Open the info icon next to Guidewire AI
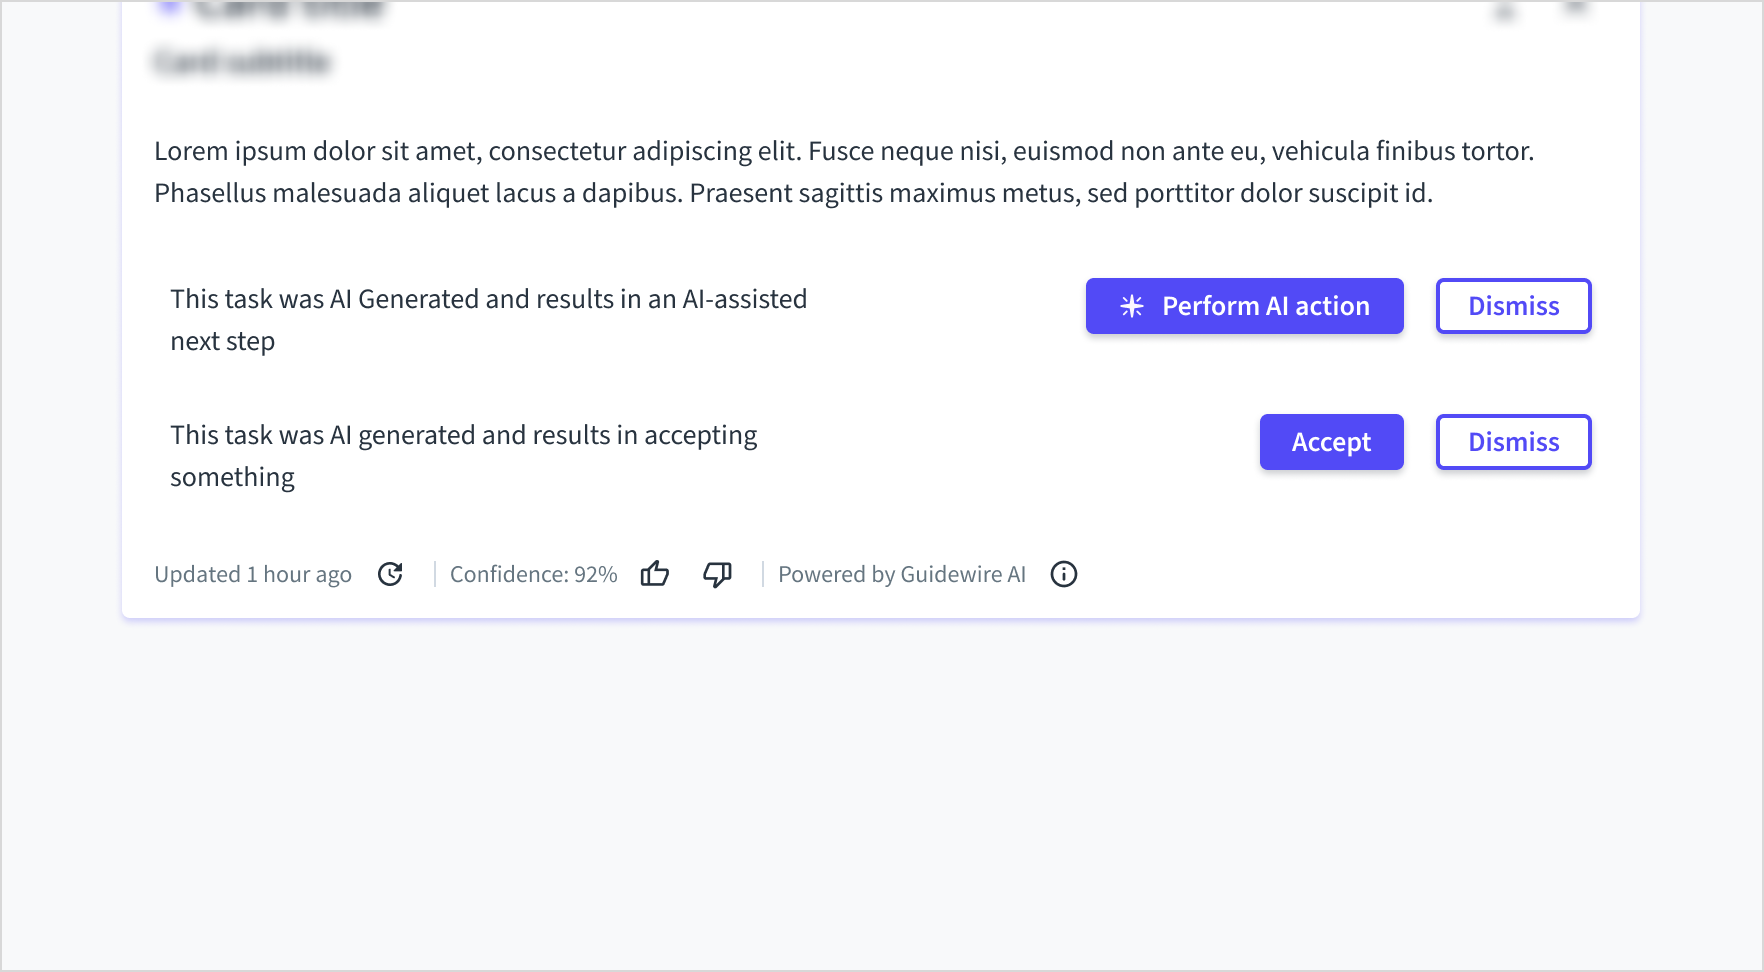 tap(1064, 574)
